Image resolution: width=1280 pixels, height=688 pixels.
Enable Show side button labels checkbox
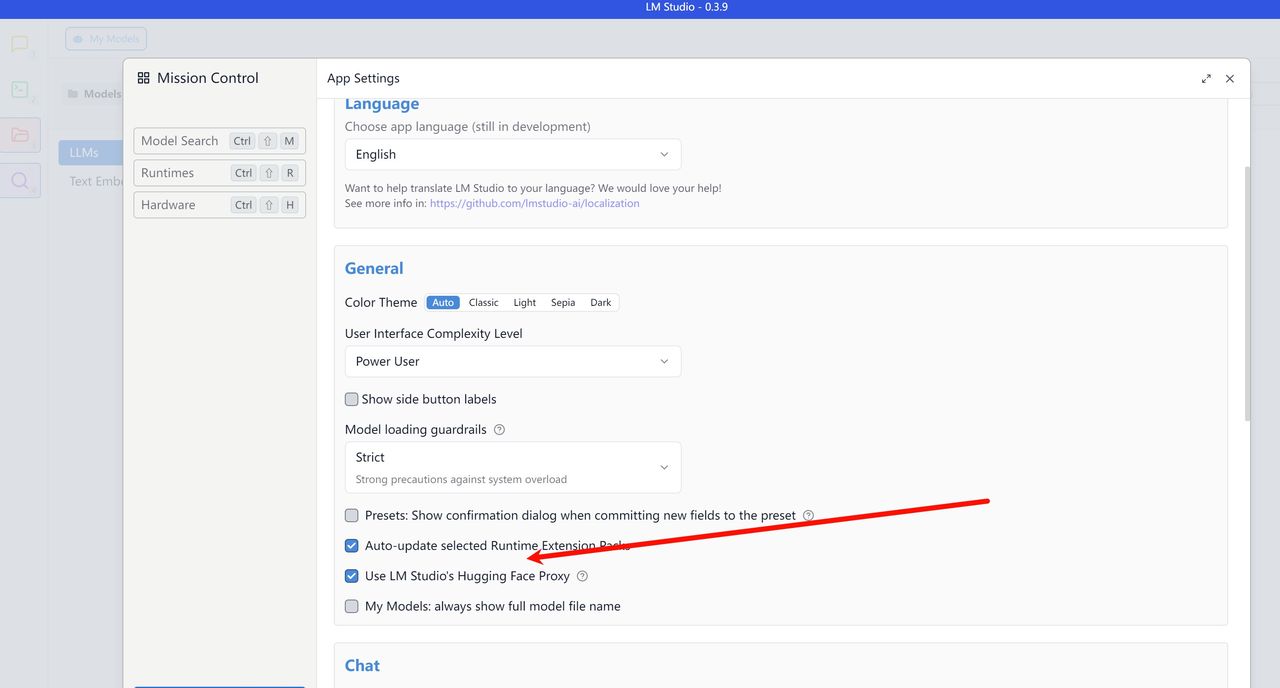[x=351, y=399]
